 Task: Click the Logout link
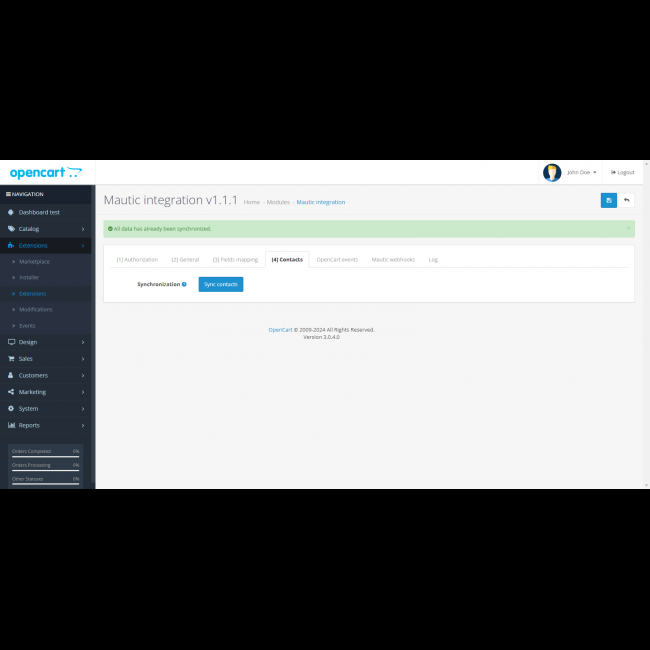pyautogui.click(x=622, y=172)
